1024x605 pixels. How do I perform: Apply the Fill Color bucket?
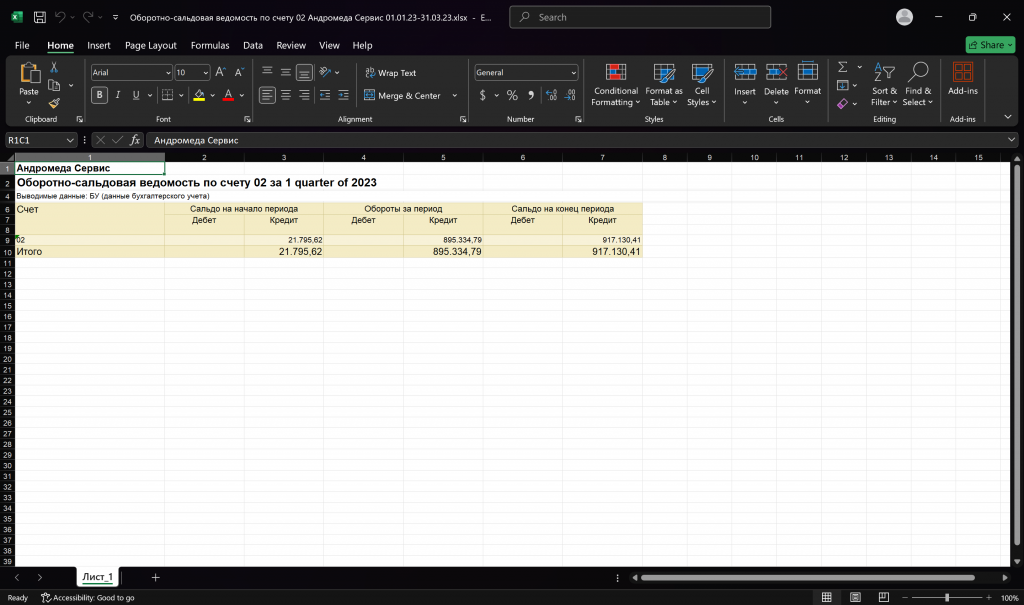[199, 95]
